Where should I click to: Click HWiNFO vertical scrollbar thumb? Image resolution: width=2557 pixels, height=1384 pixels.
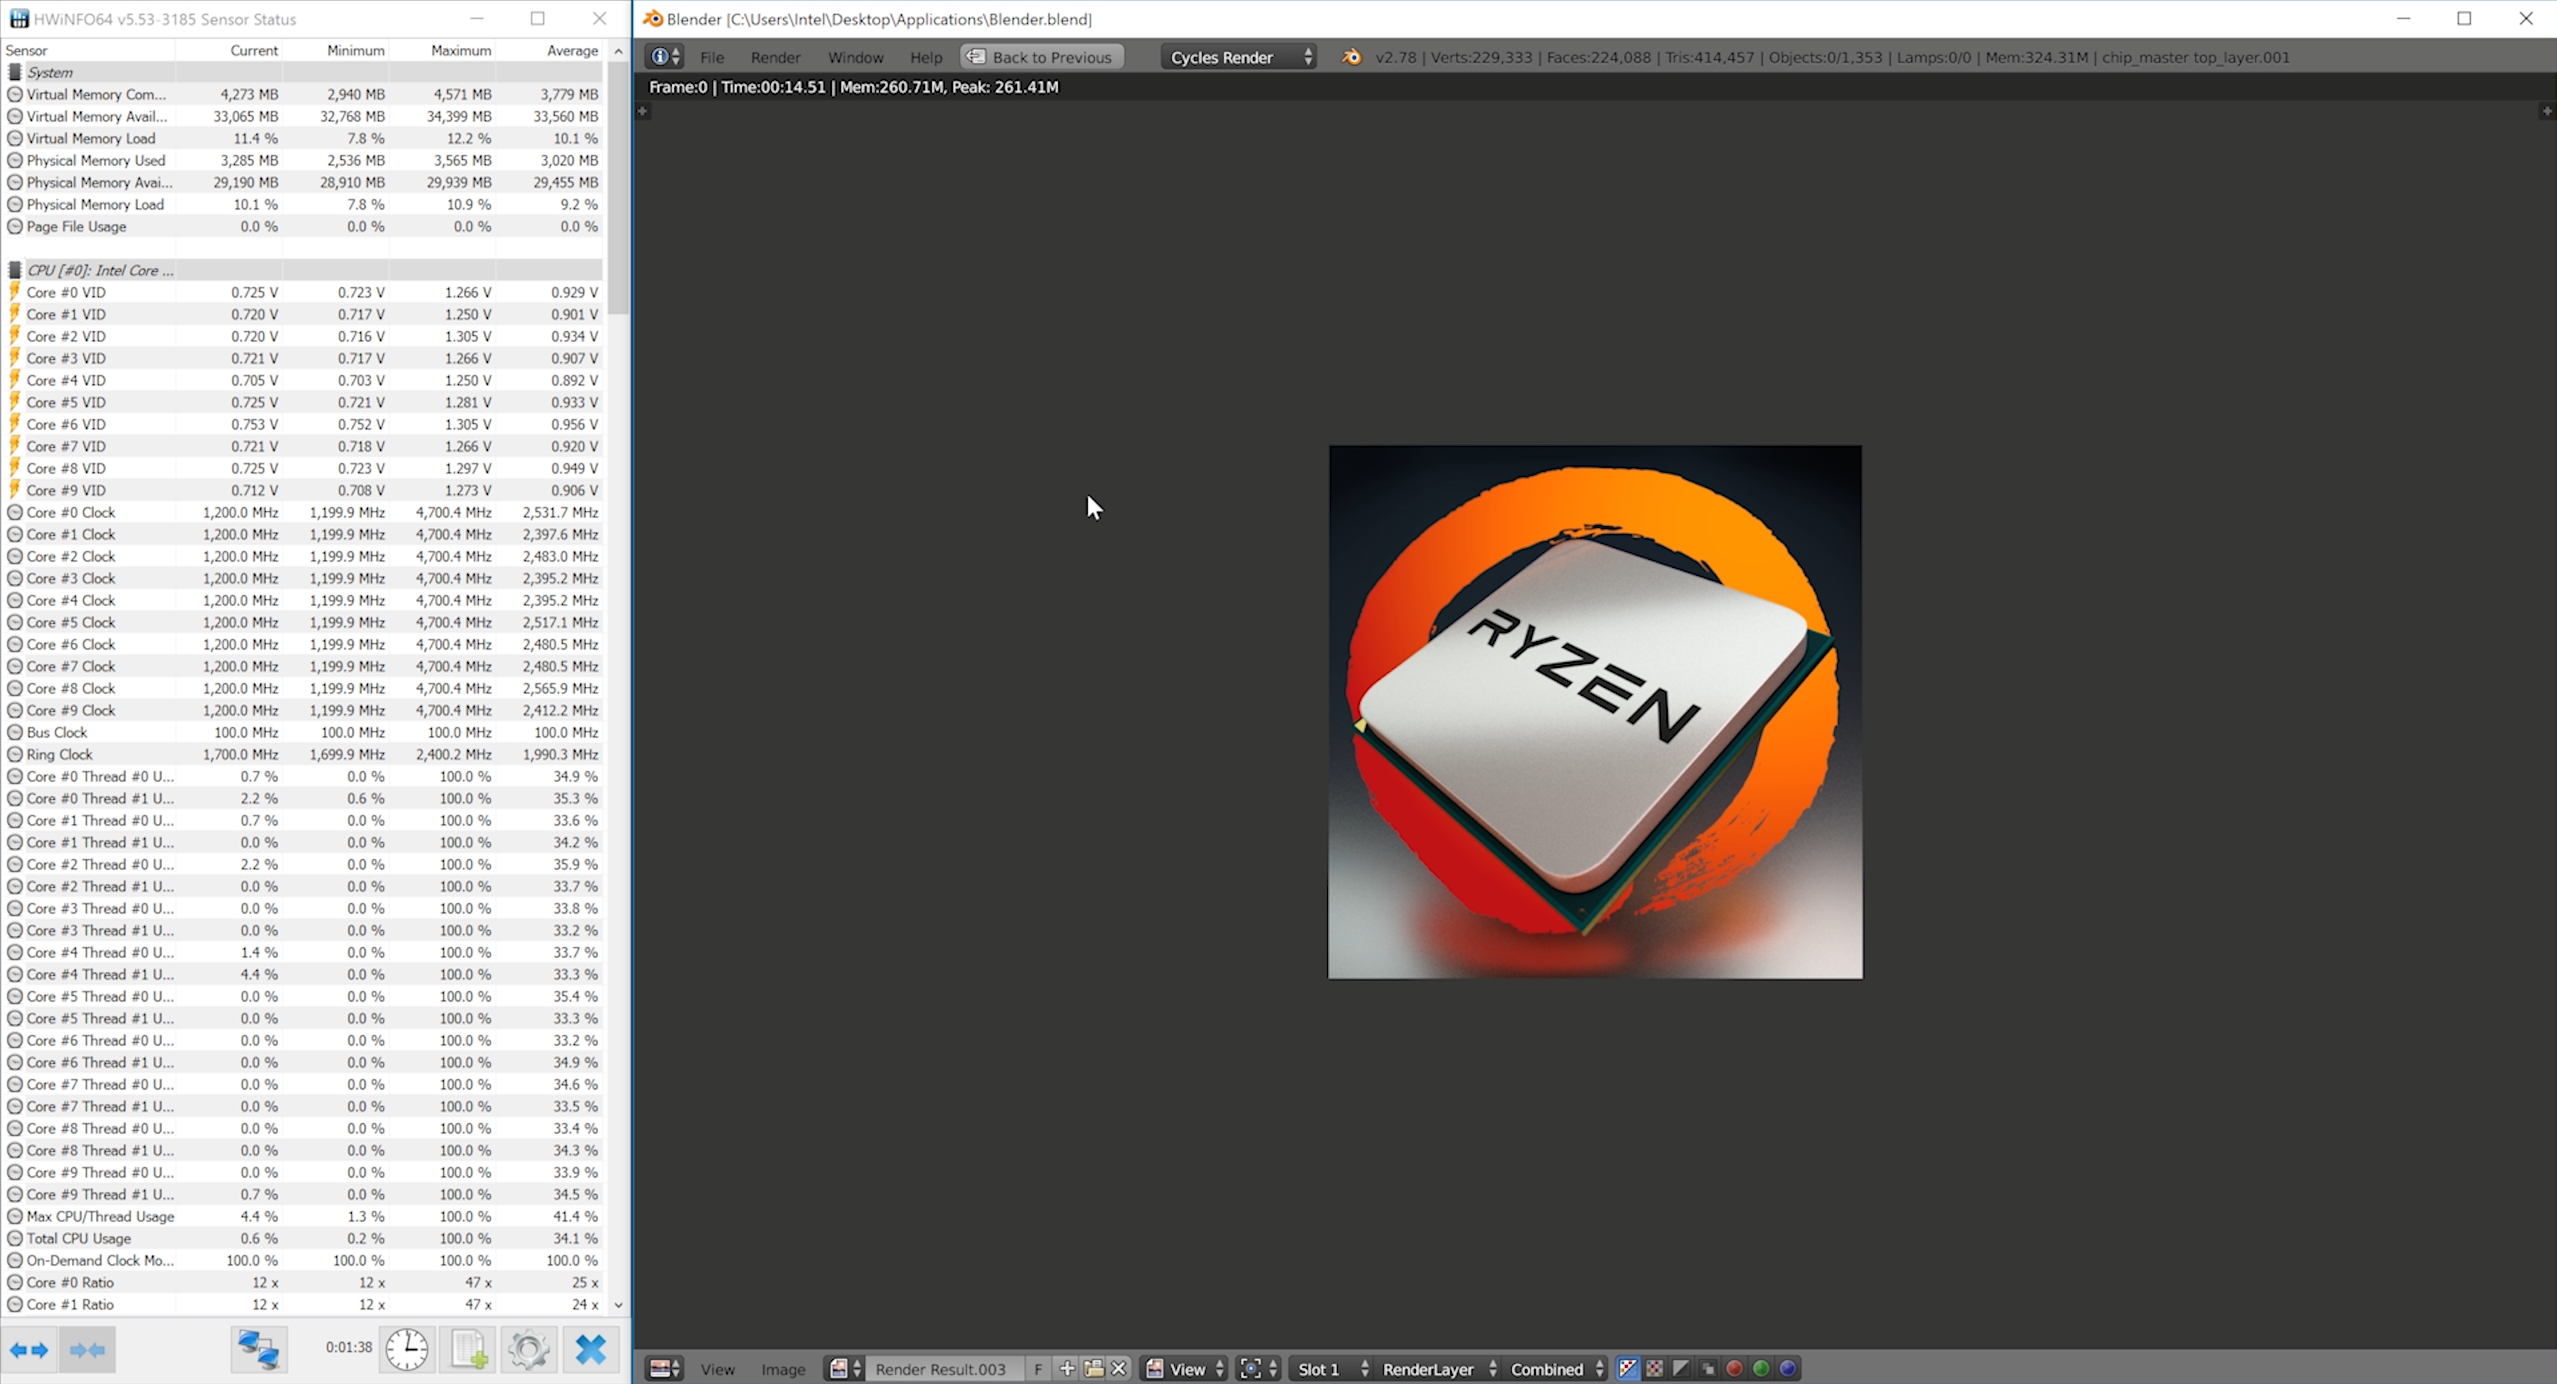click(618, 187)
